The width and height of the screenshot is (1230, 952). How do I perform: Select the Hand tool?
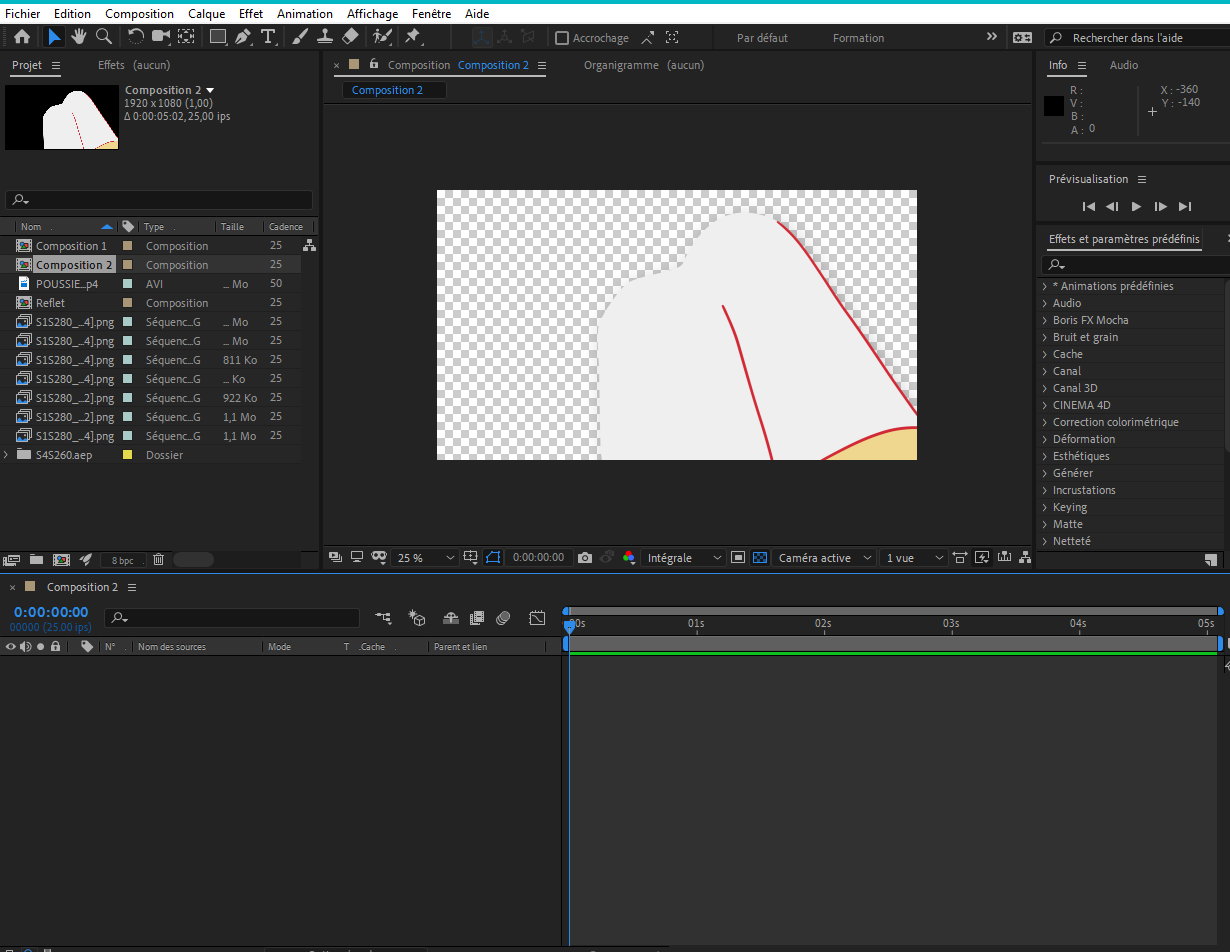tap(78, 37)
